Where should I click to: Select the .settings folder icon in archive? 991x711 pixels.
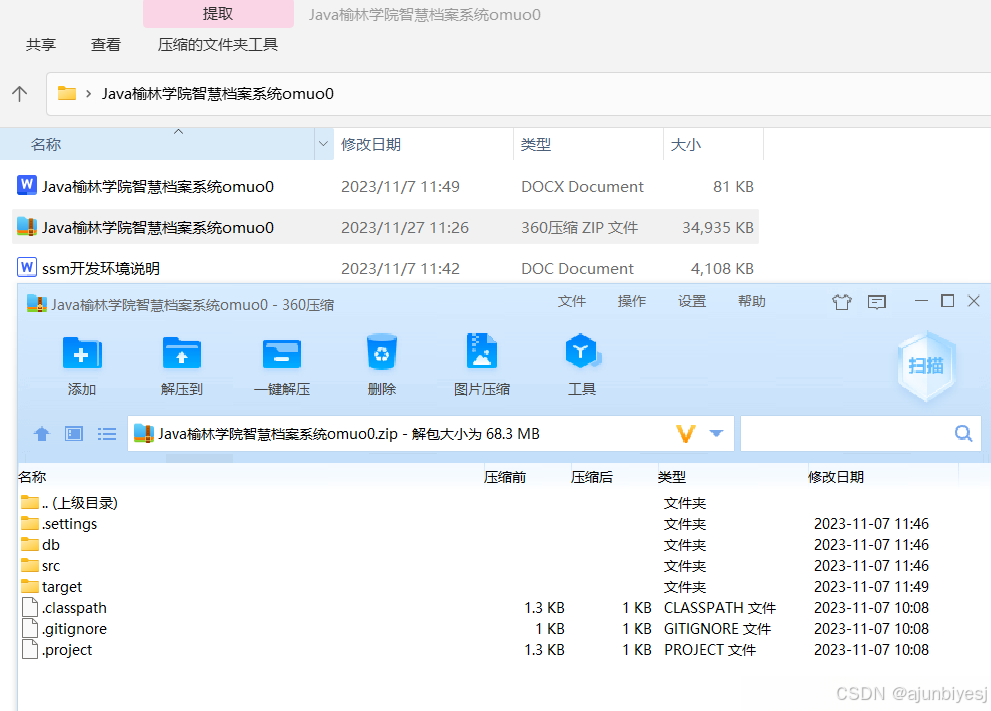pos(30,523)
